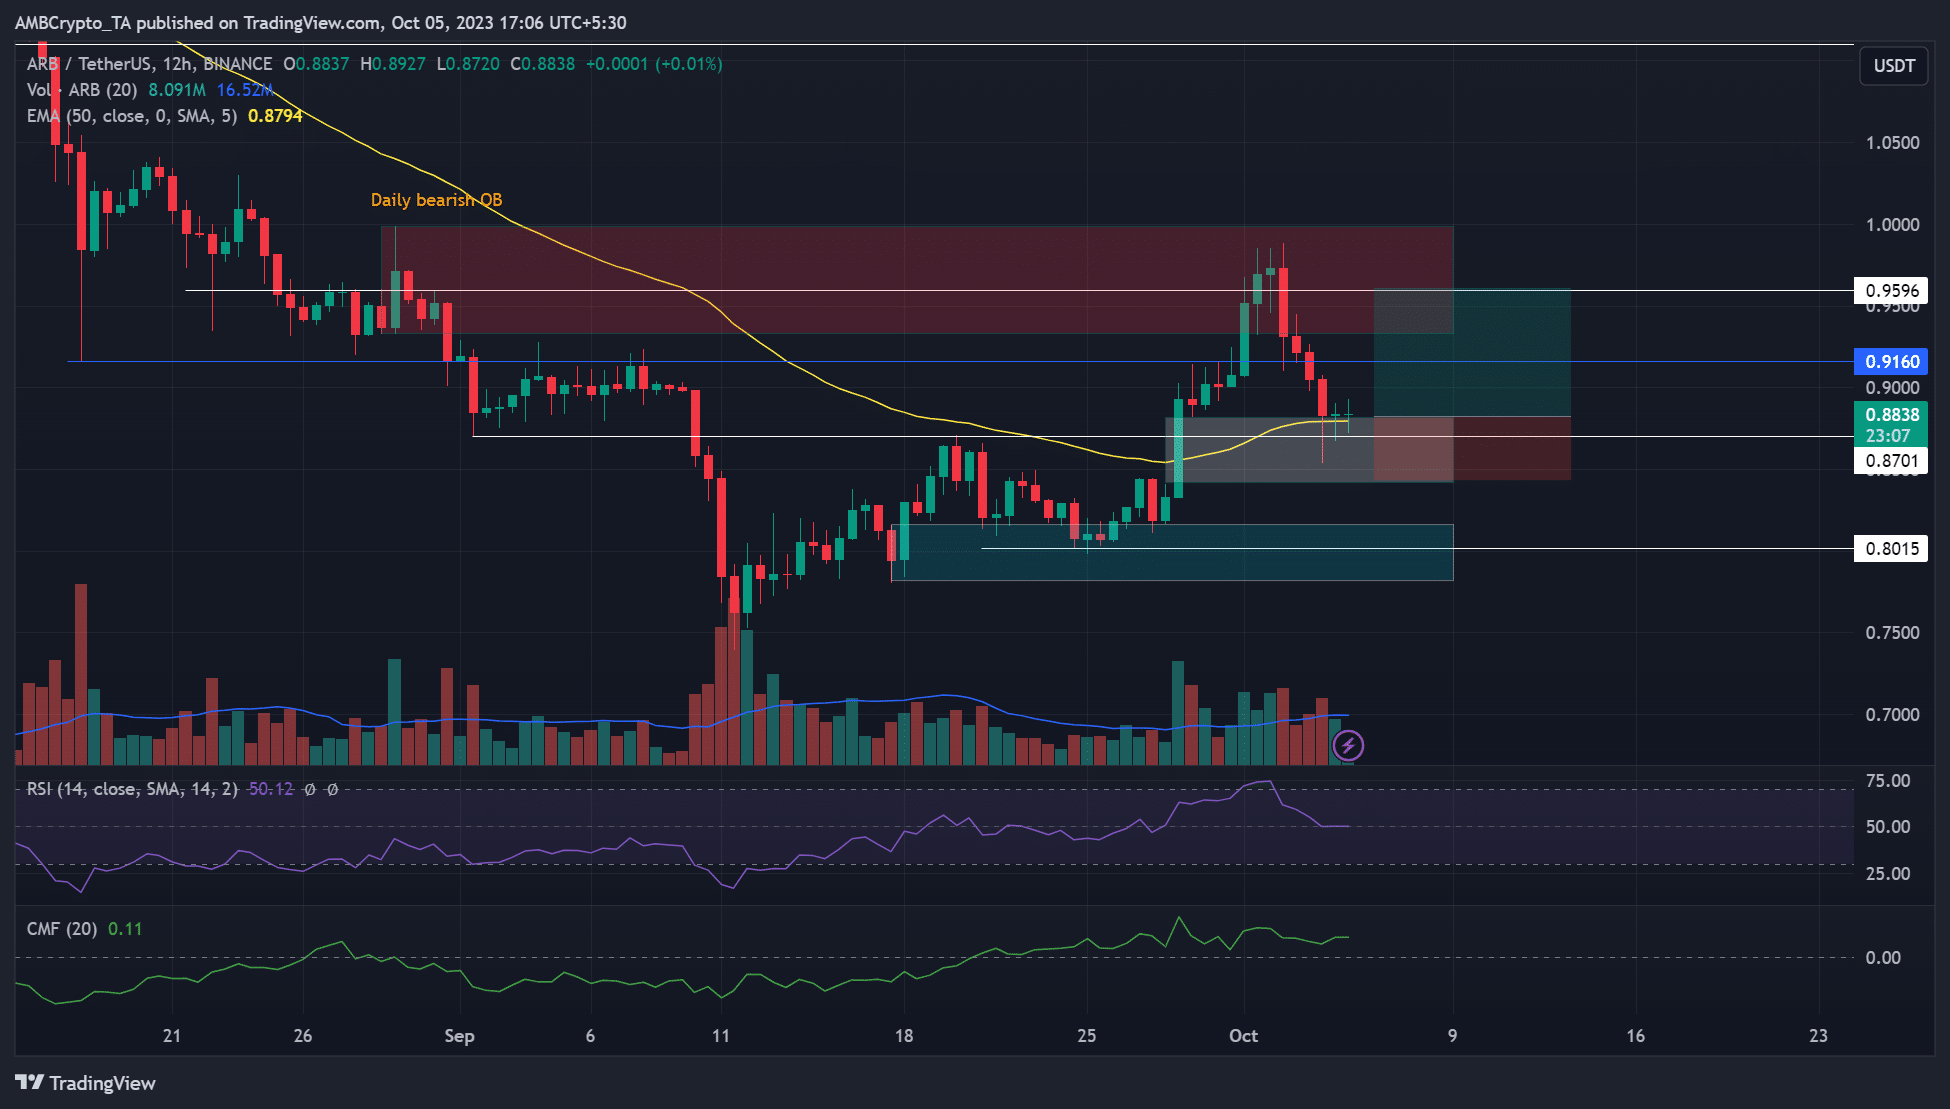Click the Vol · ARB (20) indicator legend

point(82,90)
